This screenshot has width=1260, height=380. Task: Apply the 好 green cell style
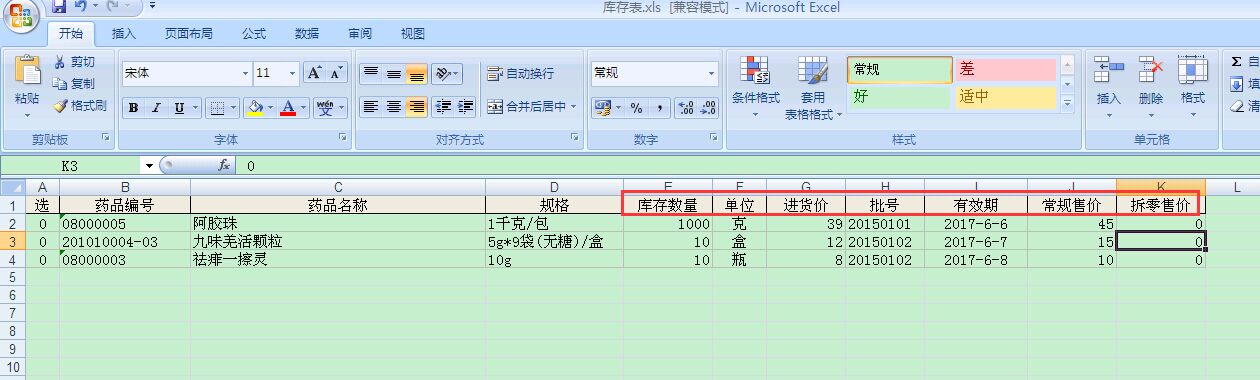[899, 97]
